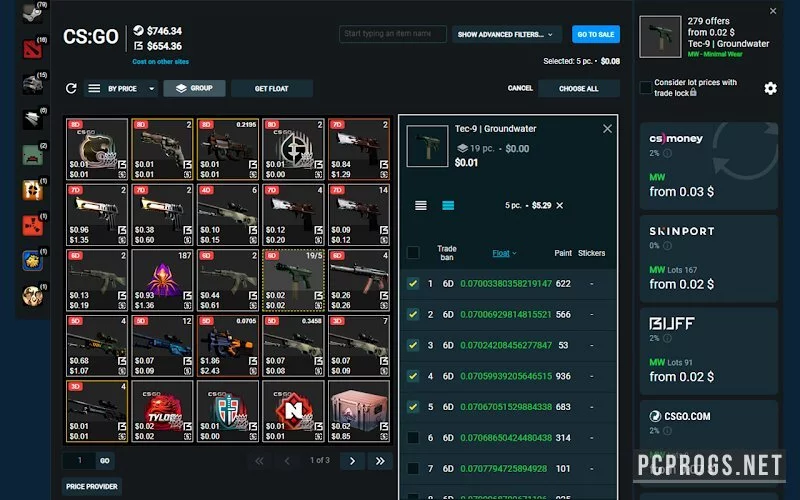Image resolution: width=800 pixels, height=500 pixels.
Task: Open the cs.money marketplace card
Action: click(709, 166)
